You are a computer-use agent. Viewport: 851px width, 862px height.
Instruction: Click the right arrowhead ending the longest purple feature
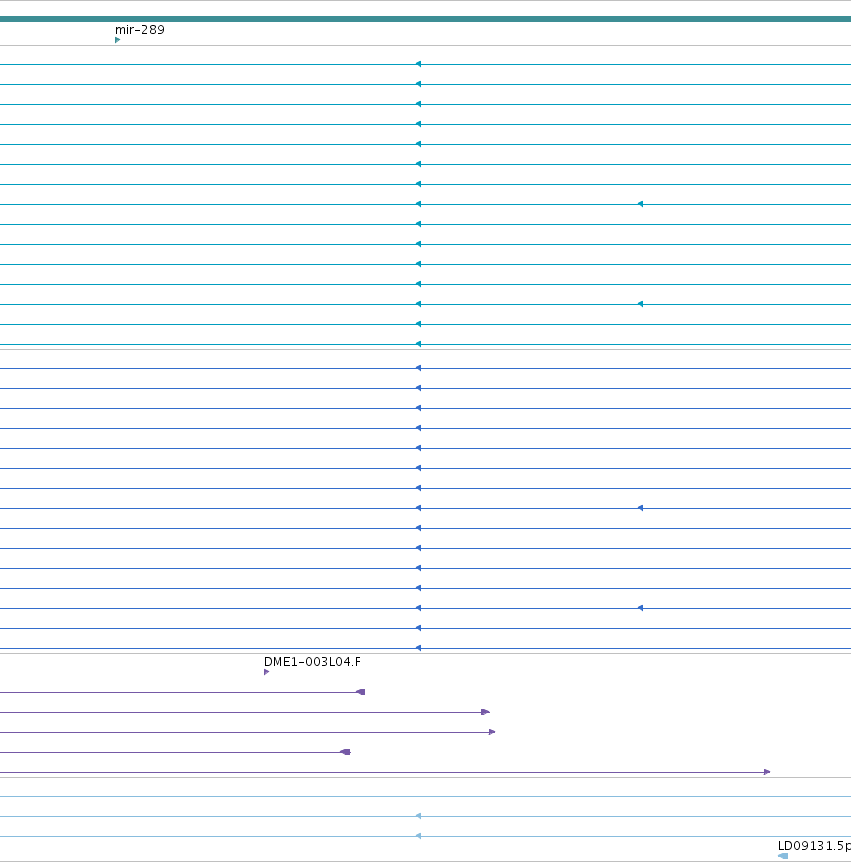pos(767,772)
